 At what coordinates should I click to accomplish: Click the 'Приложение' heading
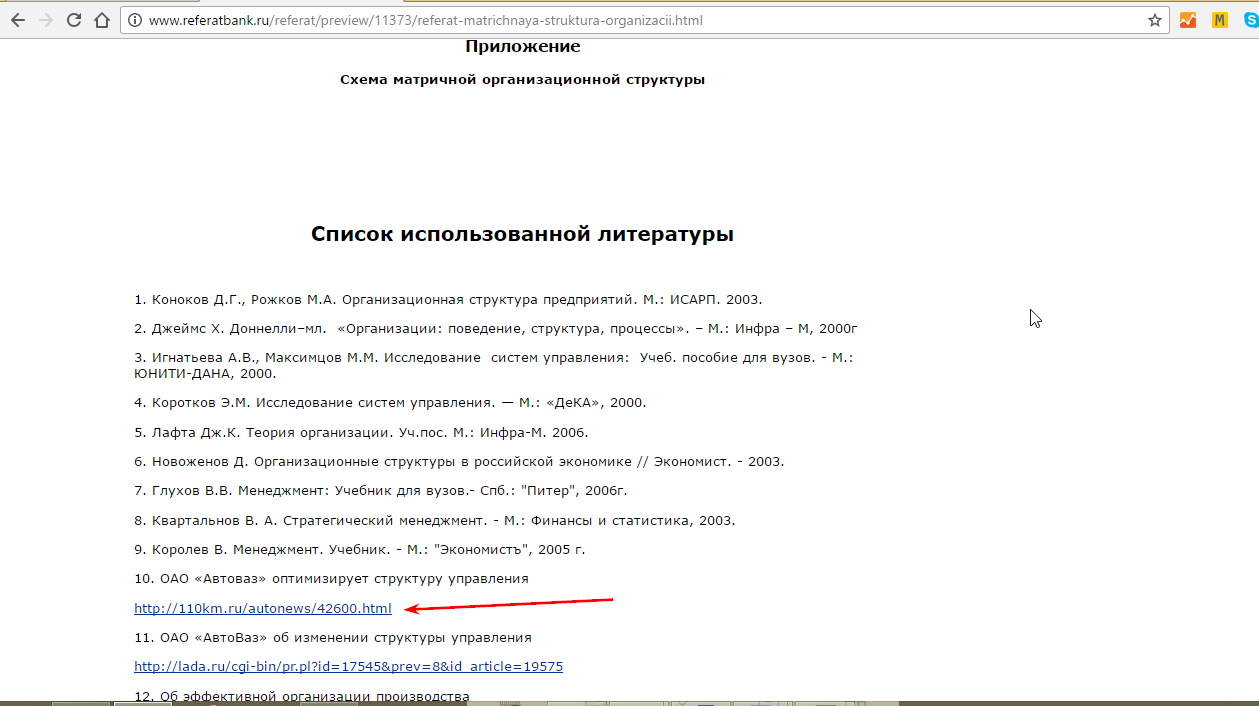click(x=522, y=46)
